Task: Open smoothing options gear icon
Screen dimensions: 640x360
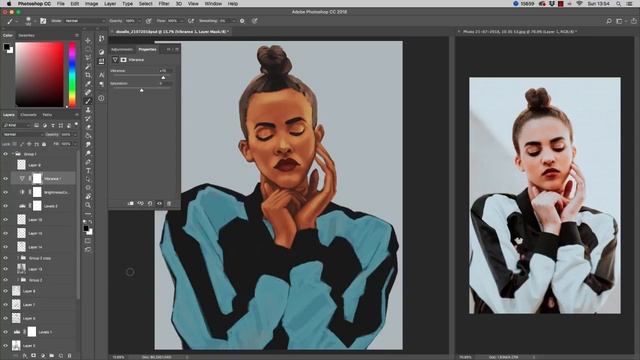Action: click(x=242, y=21)
